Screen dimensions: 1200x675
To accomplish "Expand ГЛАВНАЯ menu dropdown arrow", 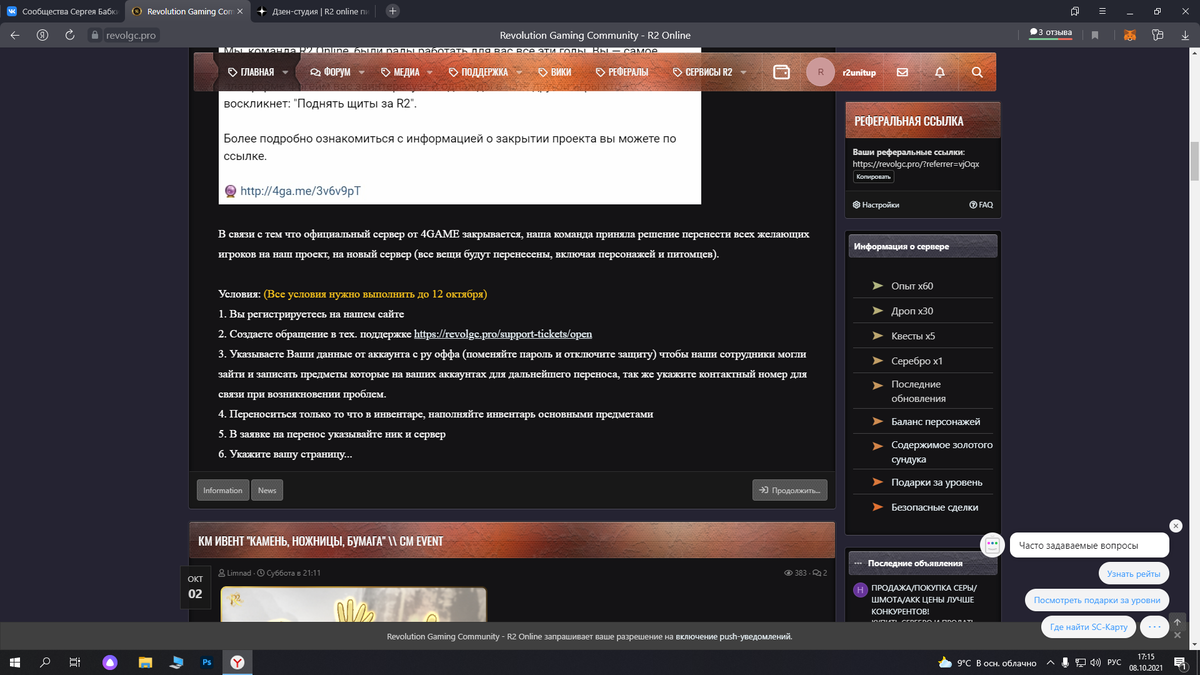I will click(286, 72).
